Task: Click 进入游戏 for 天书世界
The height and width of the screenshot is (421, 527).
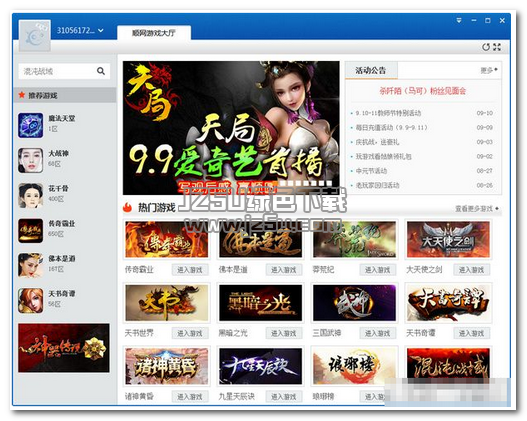Action: [190, 333]
